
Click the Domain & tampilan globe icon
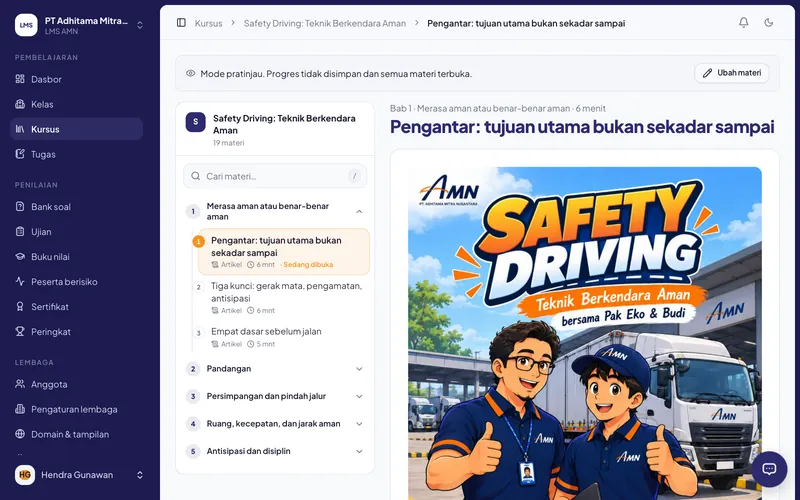(20, 434)
